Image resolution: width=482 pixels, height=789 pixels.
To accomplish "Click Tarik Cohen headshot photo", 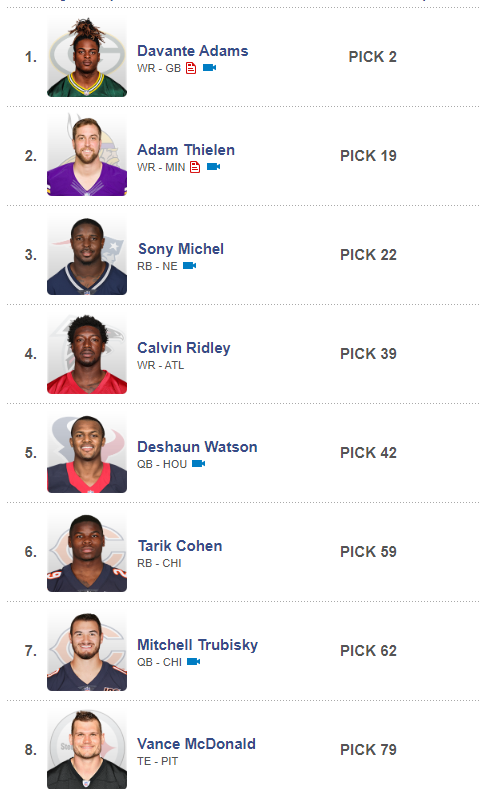I will [87, 552].
